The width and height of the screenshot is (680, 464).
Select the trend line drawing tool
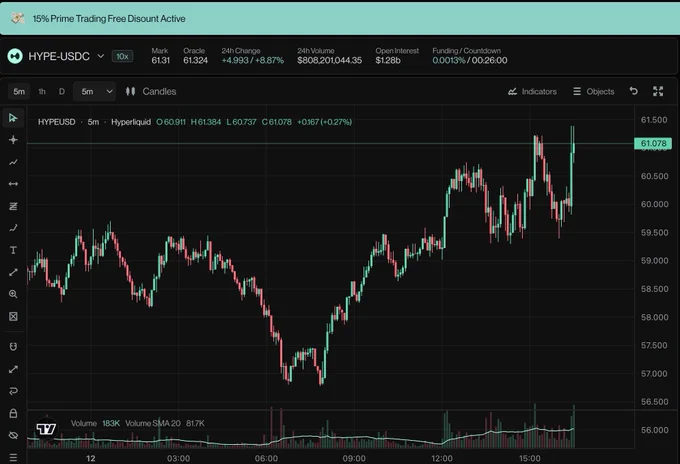(x=13, y=162)
